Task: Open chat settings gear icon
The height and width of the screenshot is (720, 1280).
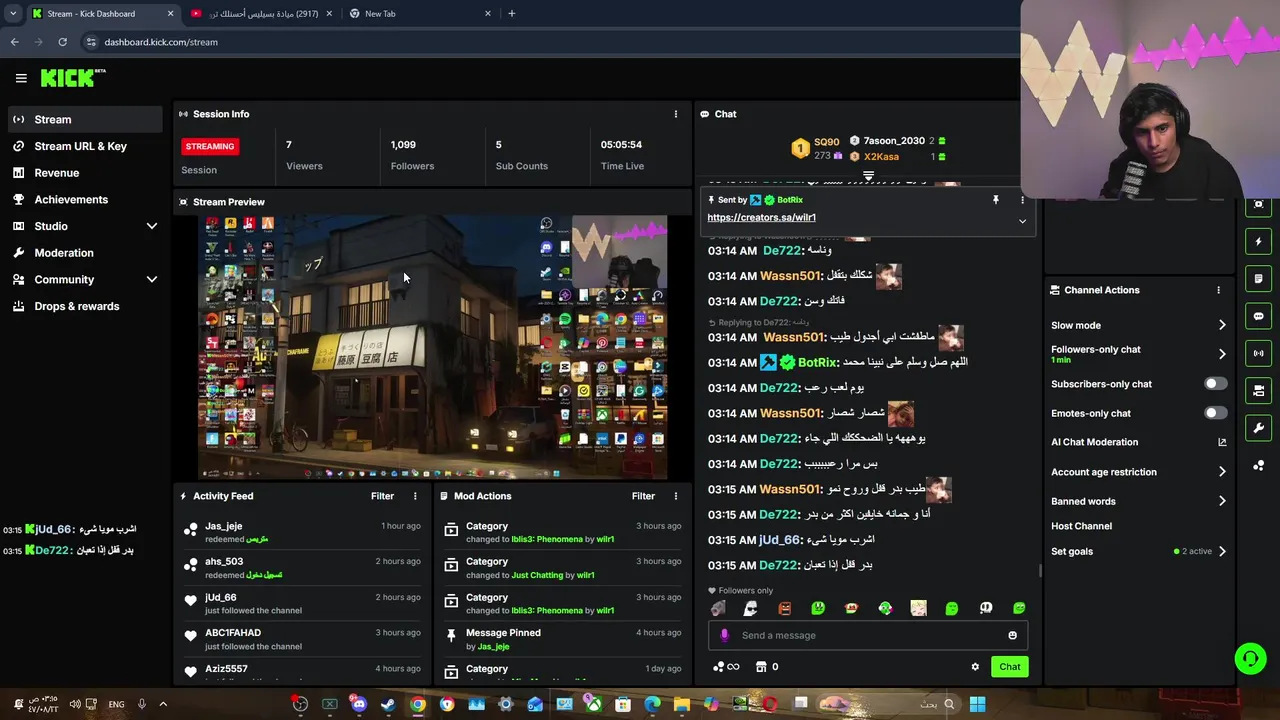Action: 975,667
